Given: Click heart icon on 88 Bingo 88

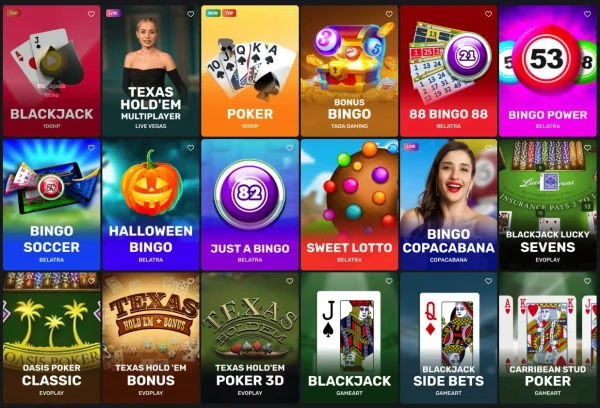Looking at the screenshot, I should 488,14.
